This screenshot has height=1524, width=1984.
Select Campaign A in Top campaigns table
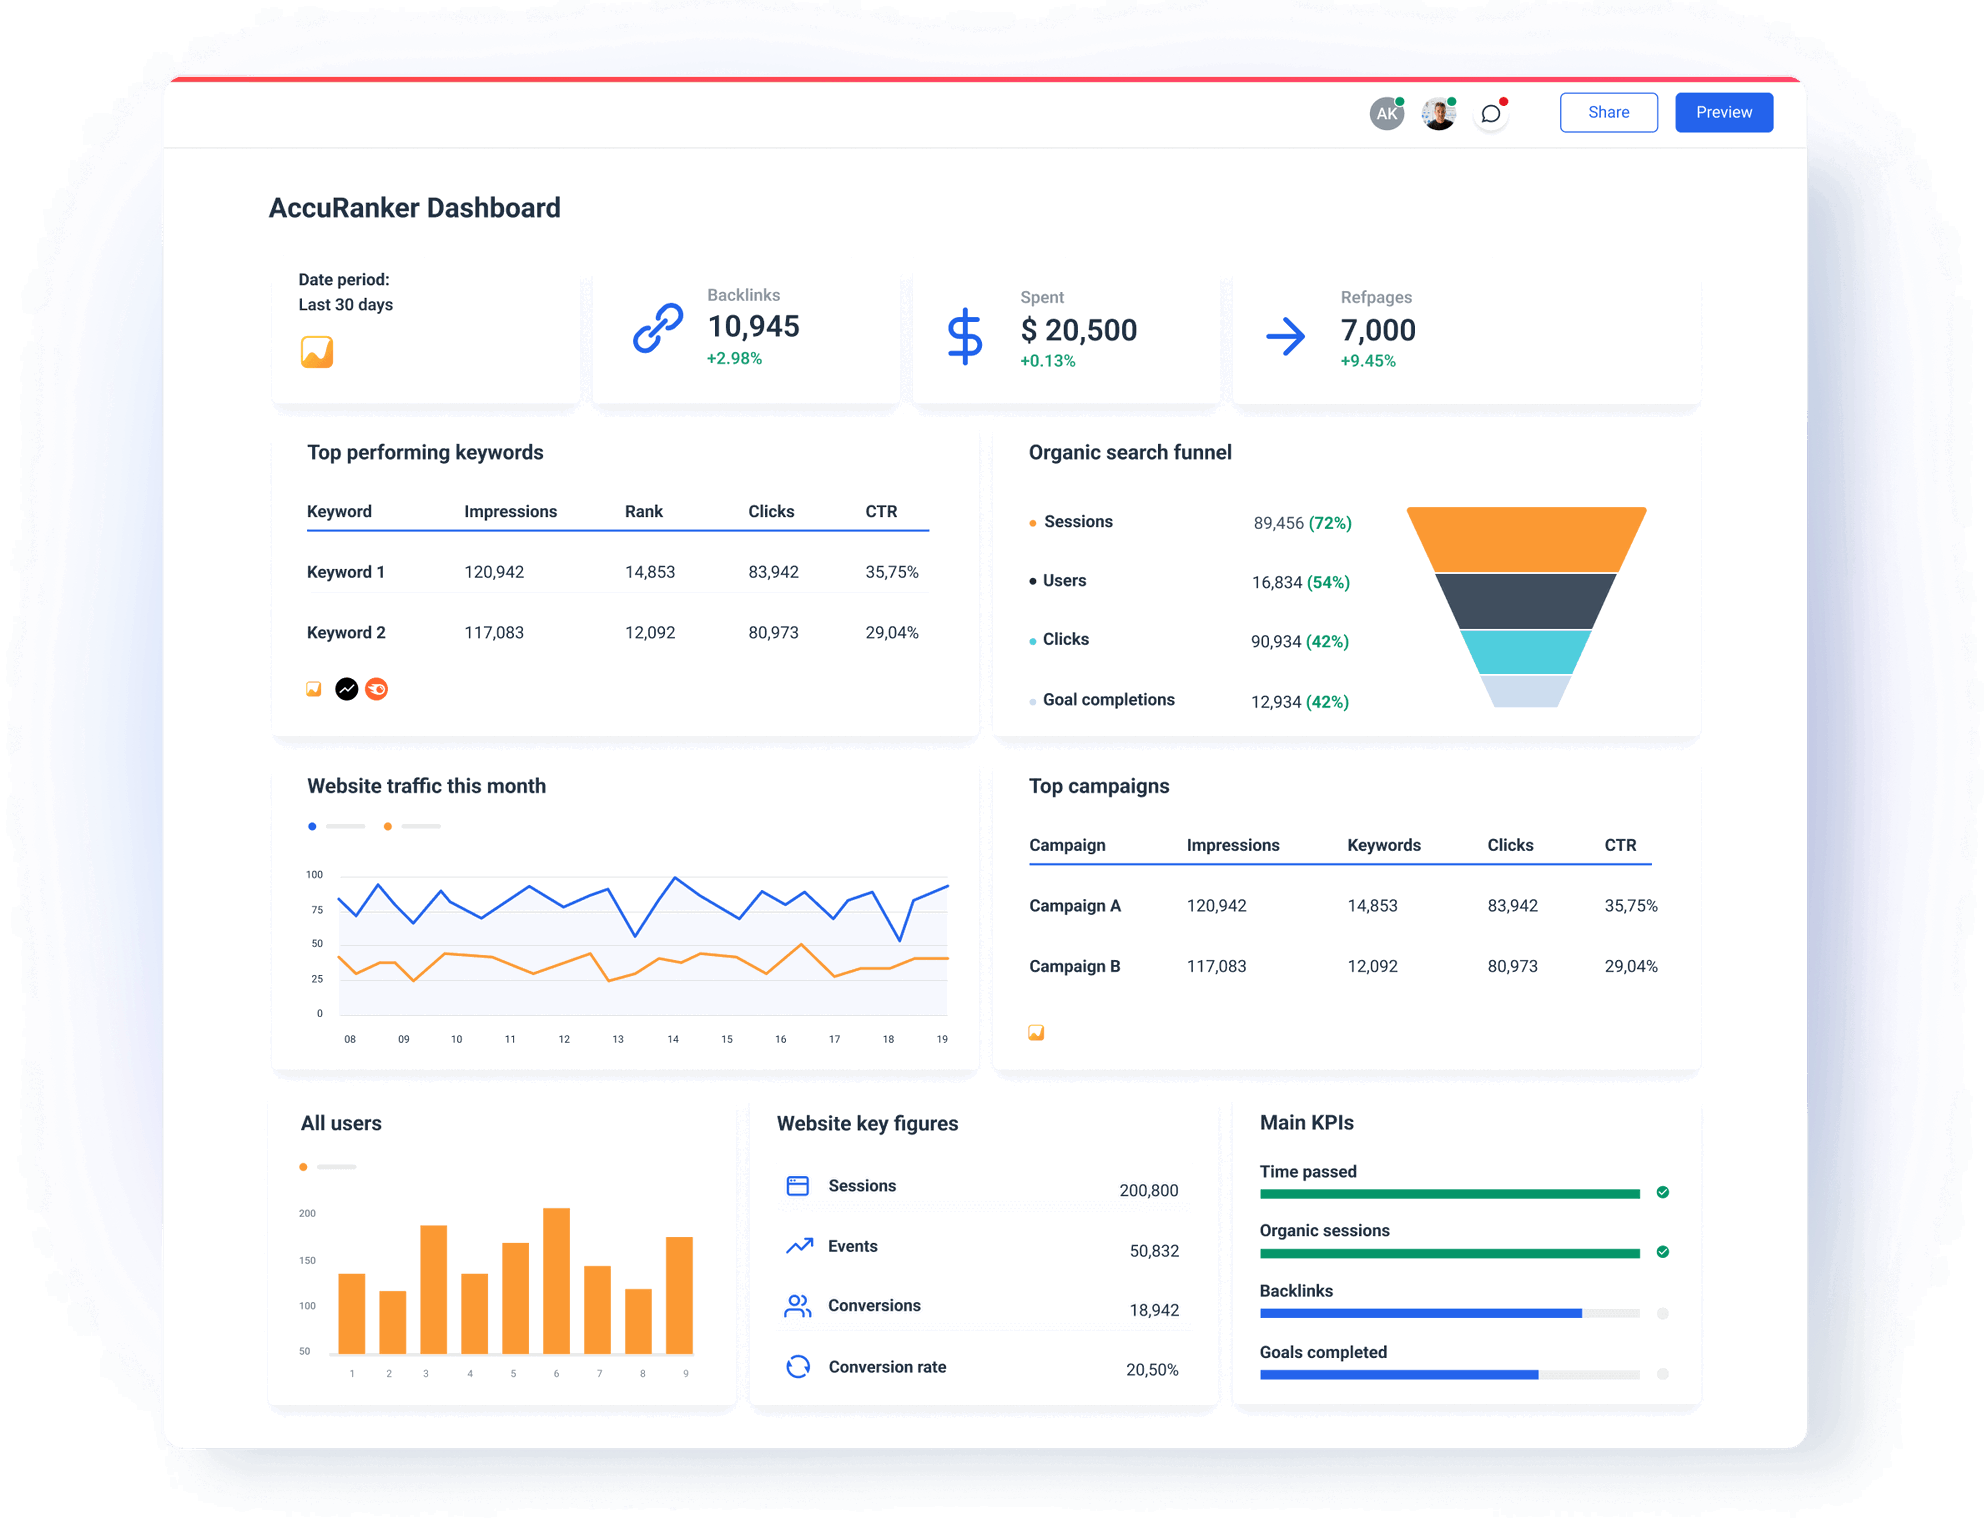coord(1075,905)
